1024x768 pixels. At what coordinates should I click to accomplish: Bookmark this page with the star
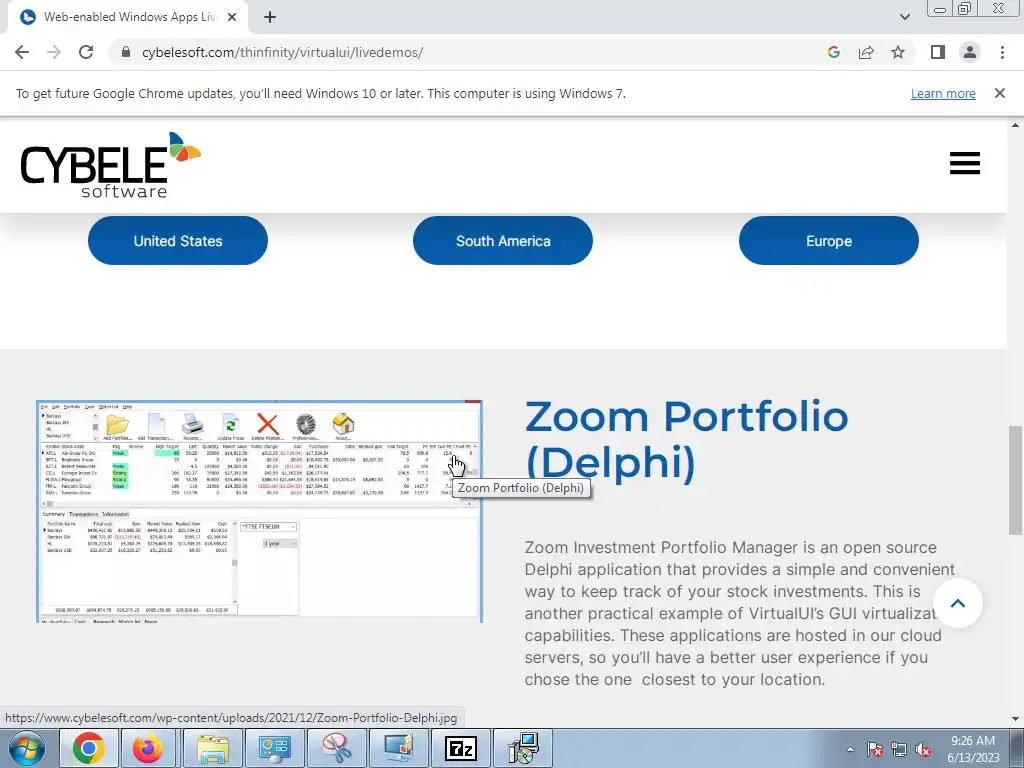coord(898,52)
